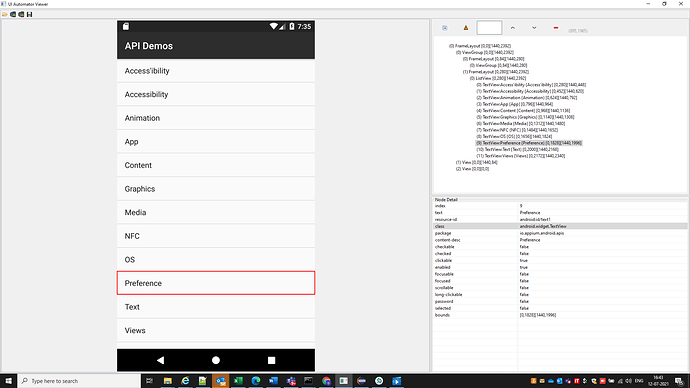Expand all nodes in the hierarchy tree
This screenshot has width=690, height=388.
point(445,28)
